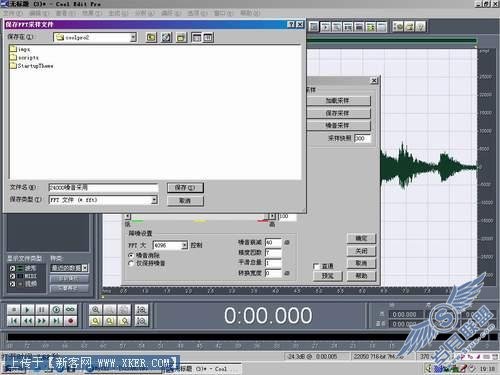Screen dimensions: 500x375
Task: Click the 预览 preview button
Action: [x=328, y=276]
